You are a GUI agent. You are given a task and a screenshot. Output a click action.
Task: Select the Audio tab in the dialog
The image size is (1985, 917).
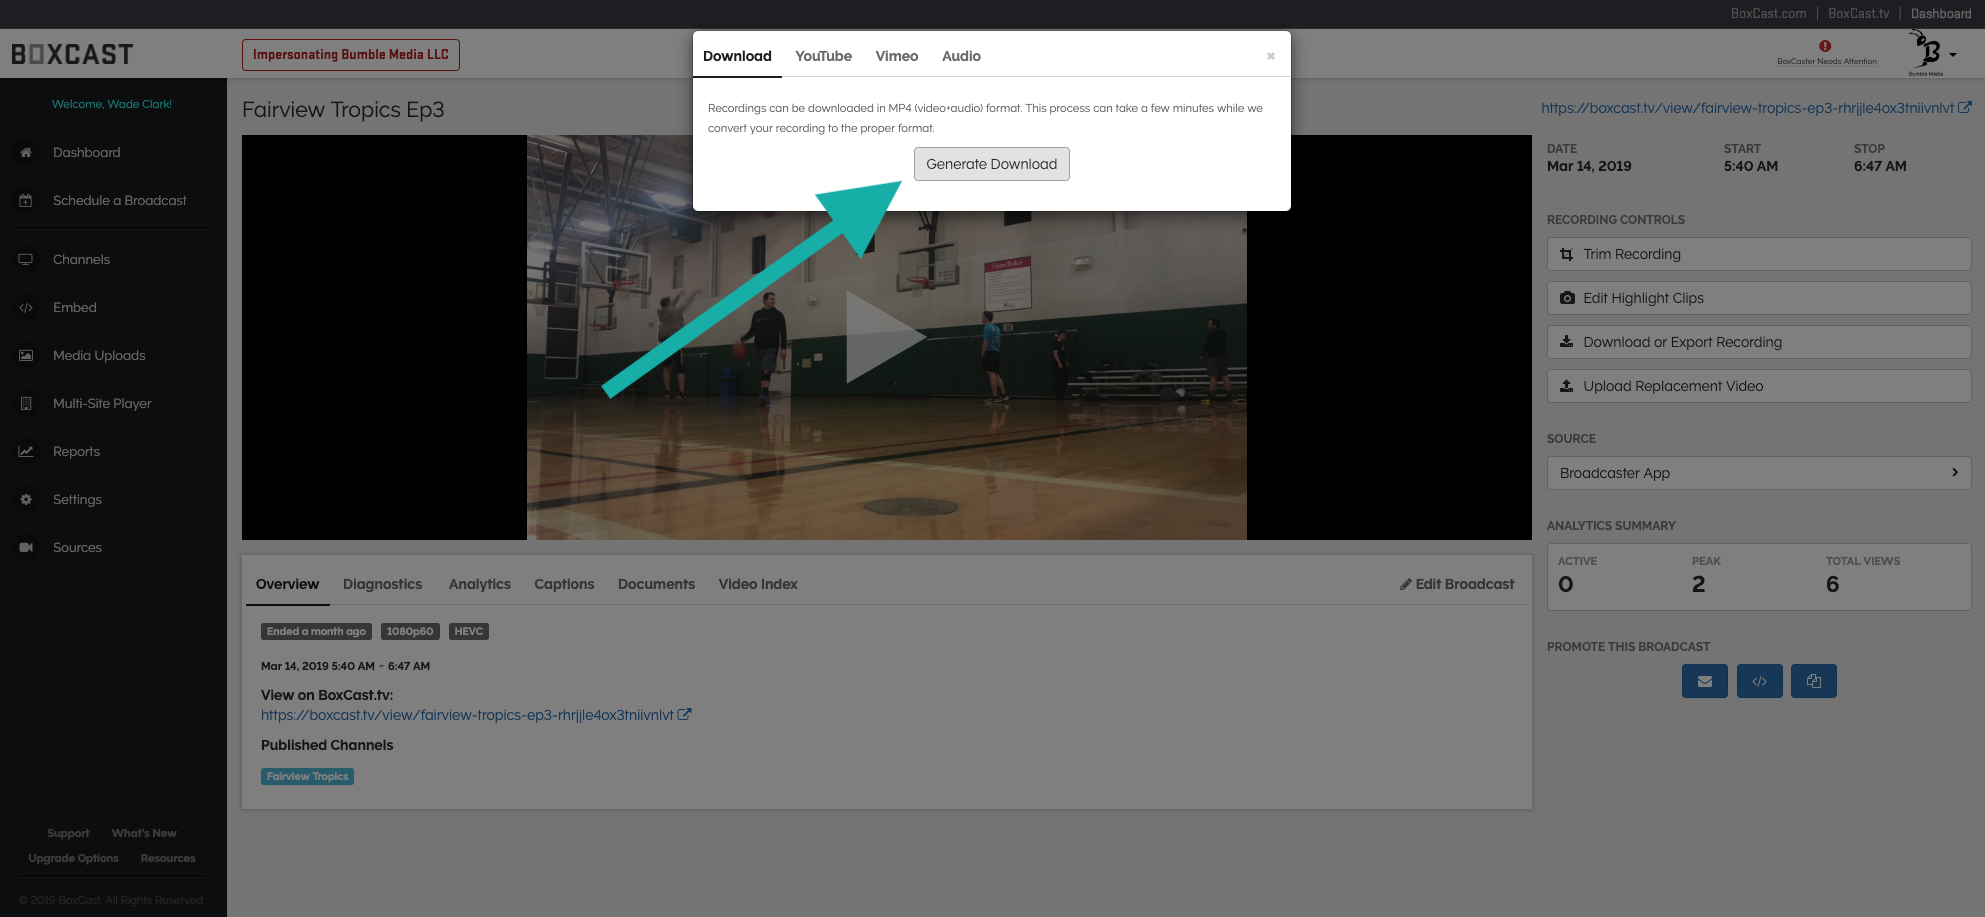coord(960,56)
